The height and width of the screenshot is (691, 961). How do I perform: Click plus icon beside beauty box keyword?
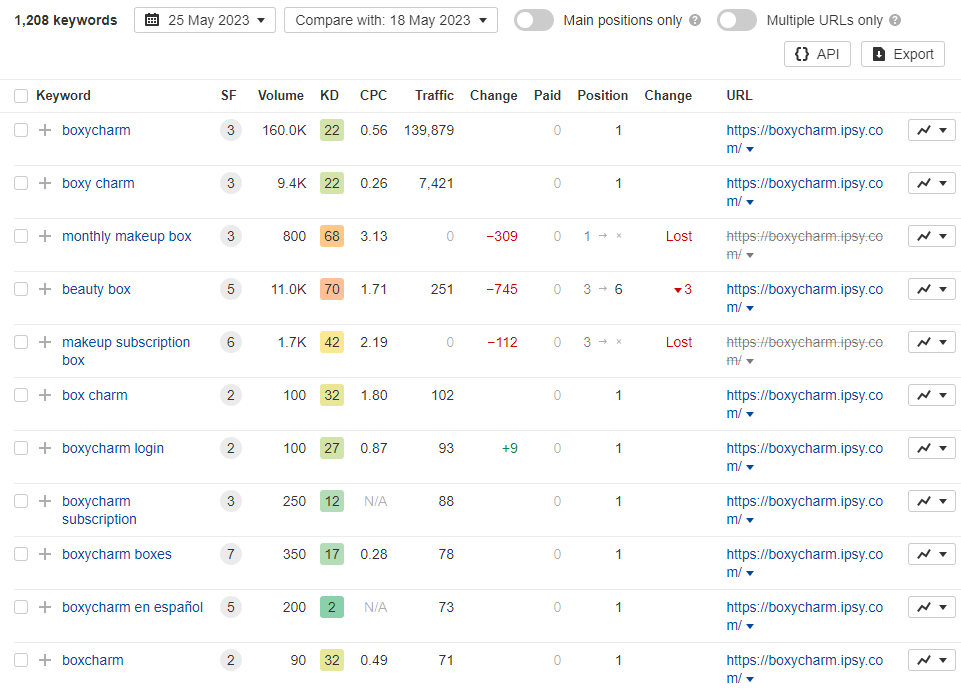(x=45, y=289)
